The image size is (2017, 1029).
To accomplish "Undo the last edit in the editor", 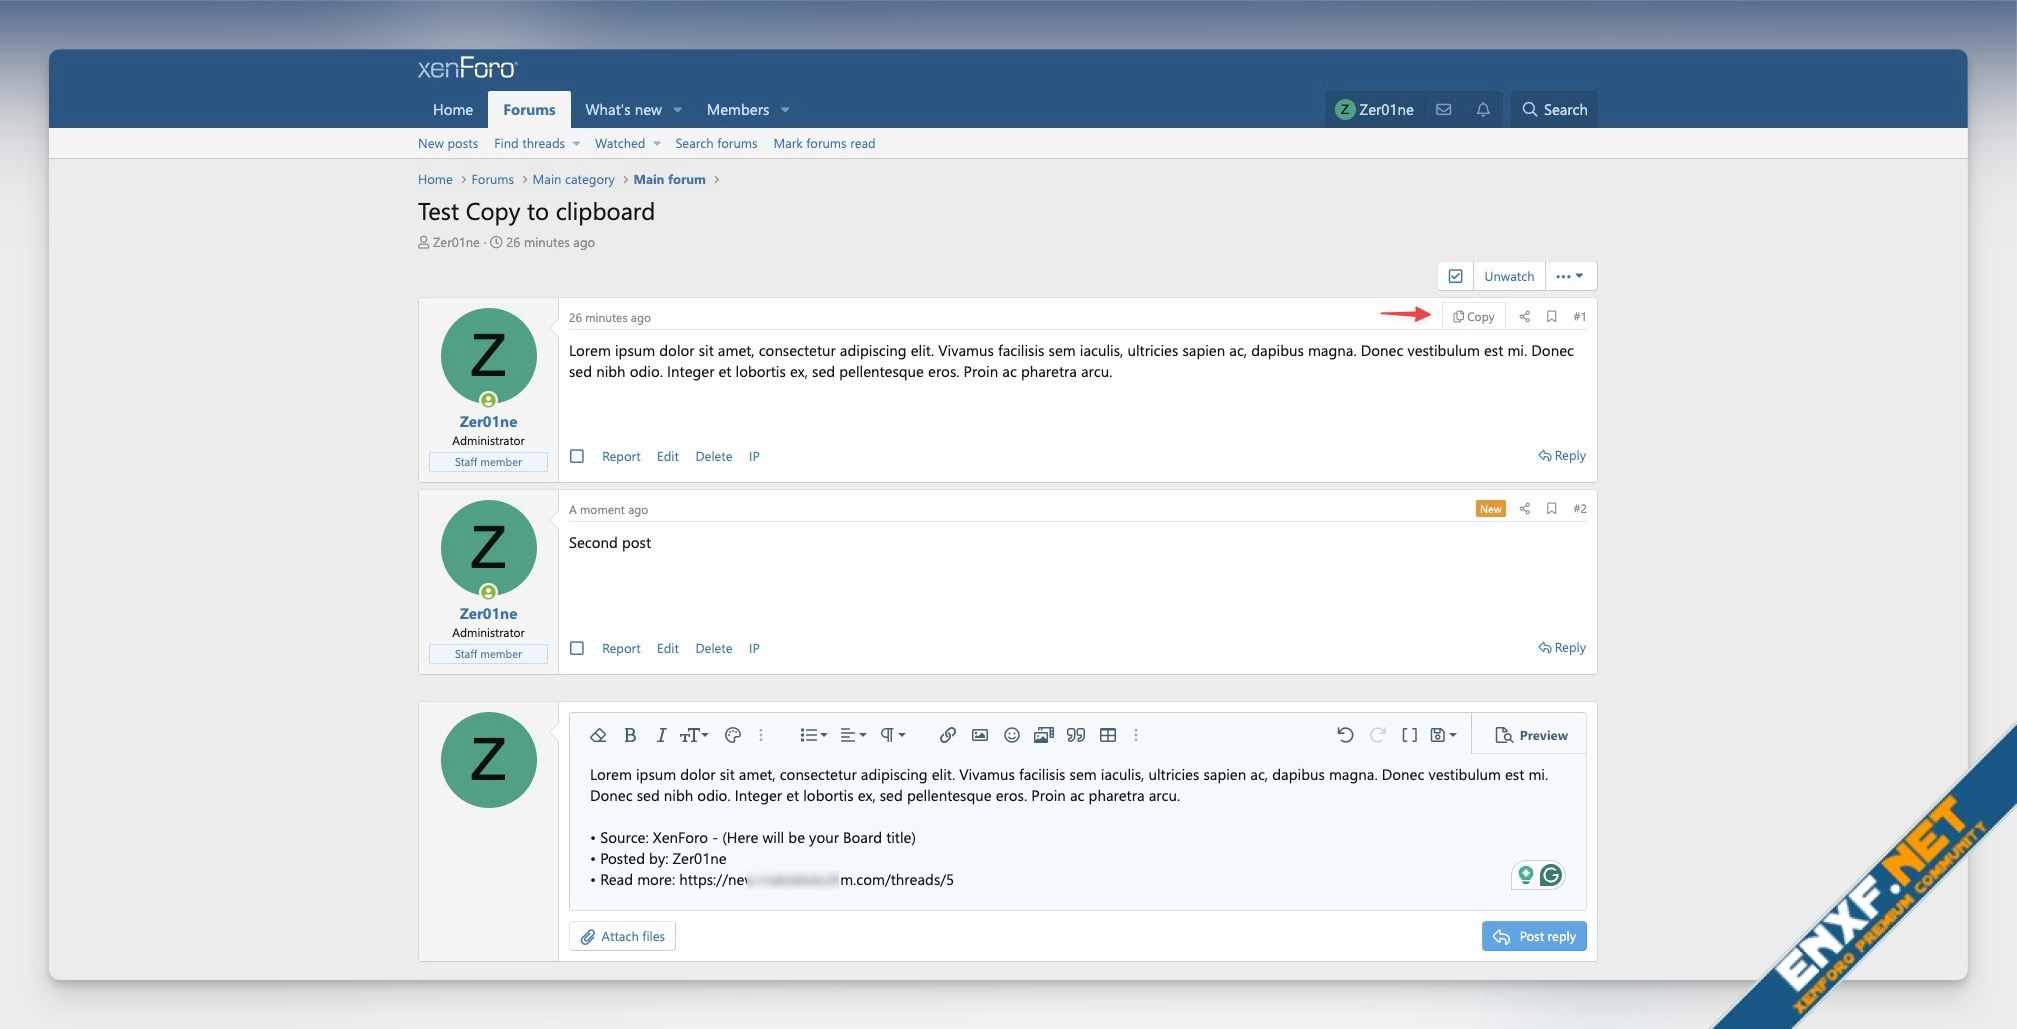I will pos(1343,735).
